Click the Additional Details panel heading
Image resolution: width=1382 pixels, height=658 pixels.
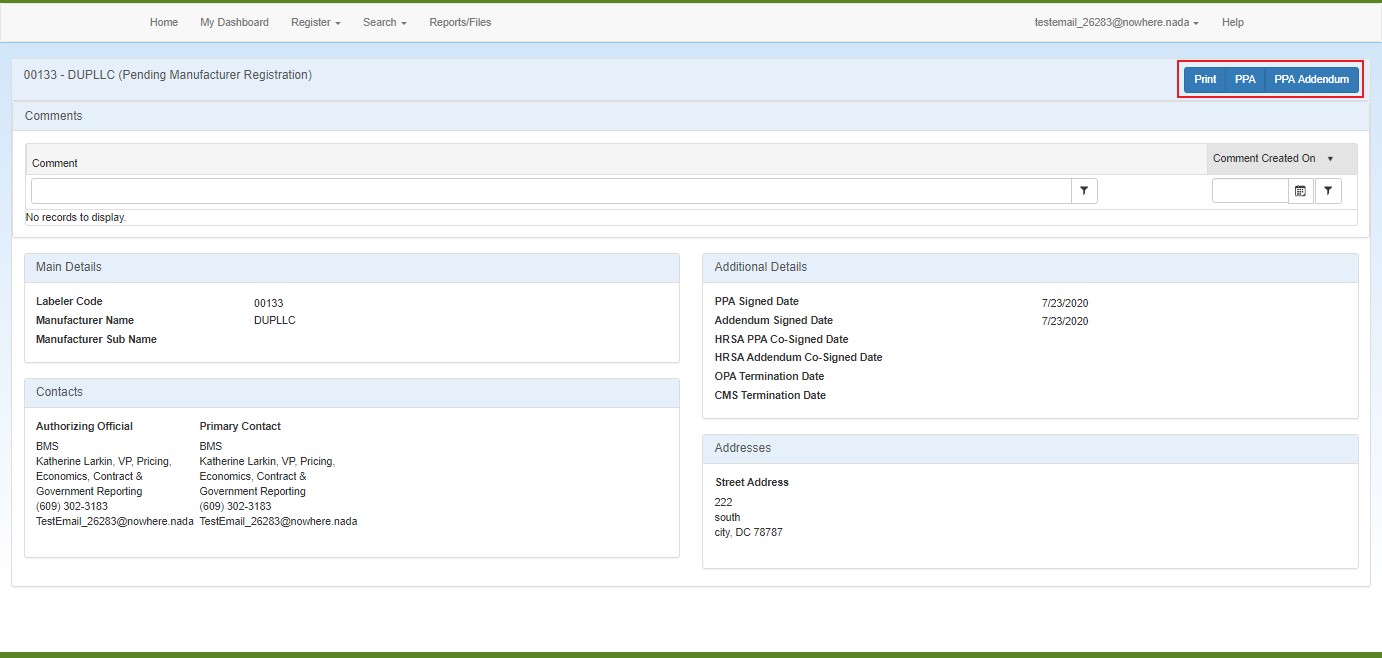(x=761, y=267)
